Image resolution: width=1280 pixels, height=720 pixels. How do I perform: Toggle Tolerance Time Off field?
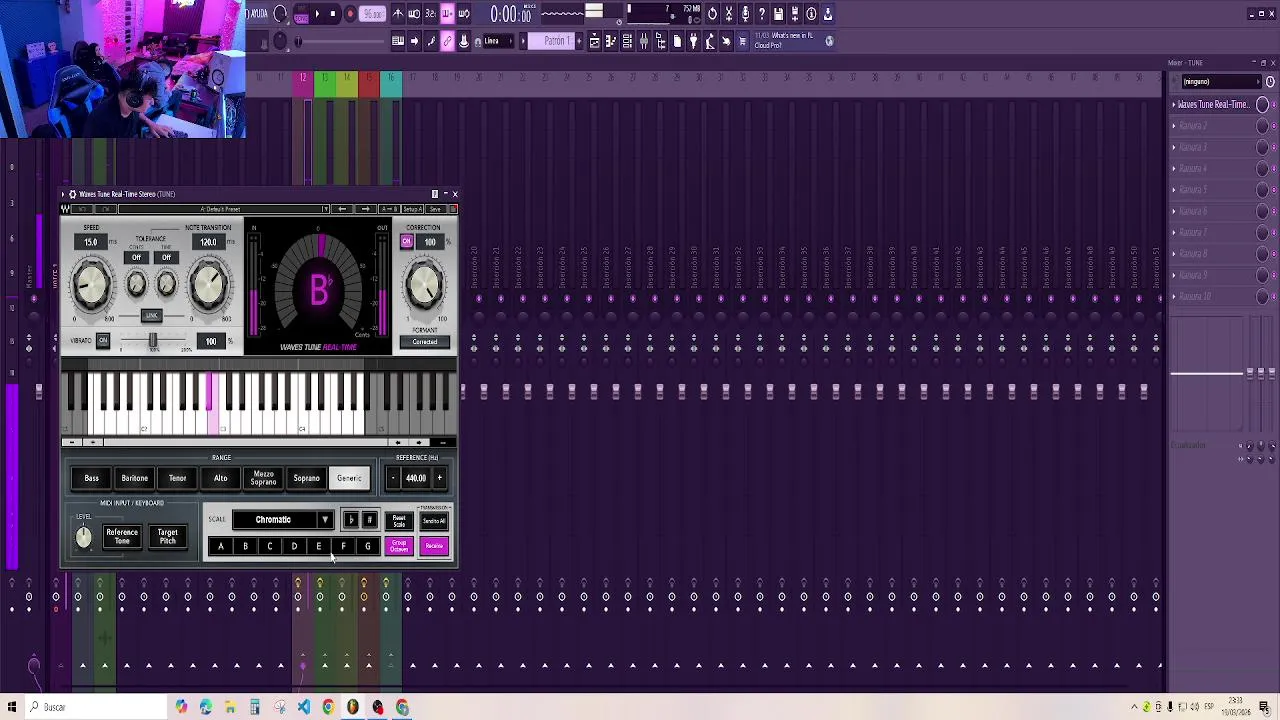166,257
